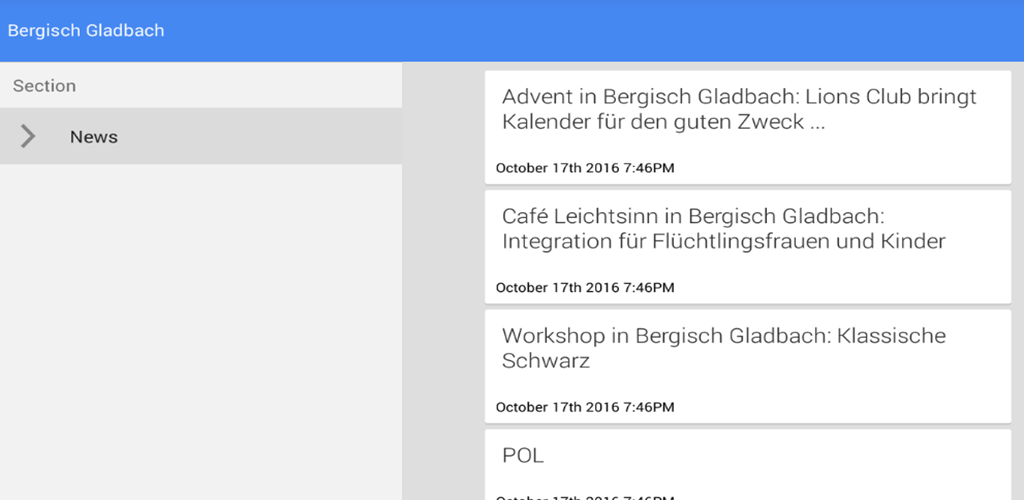Viewport: 1024px width, 500px height.
Task: Open the Café Leichtsinn Integration article
Action: (x=748, y=247)
